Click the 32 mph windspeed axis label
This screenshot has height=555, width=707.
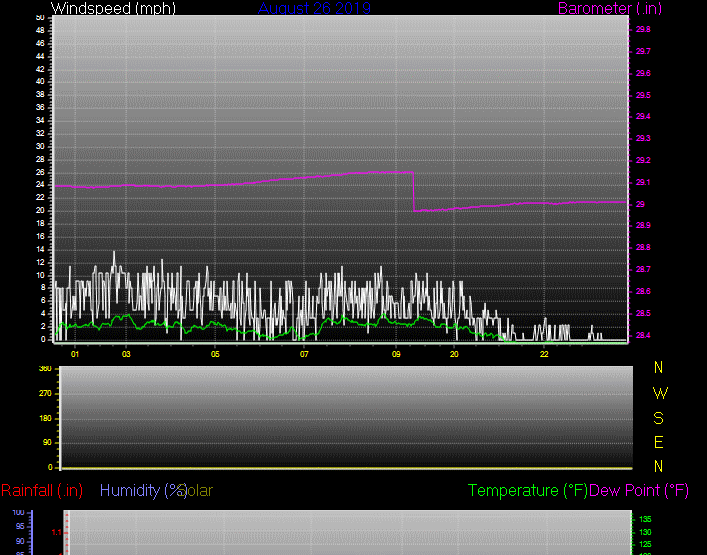pos(40,133)
